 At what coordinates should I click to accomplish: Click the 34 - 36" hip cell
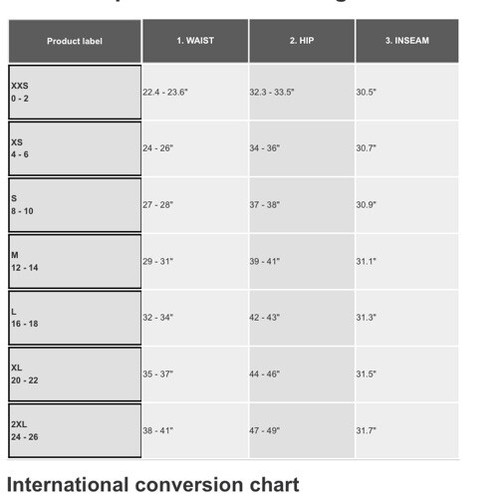[x=302, y=148]
